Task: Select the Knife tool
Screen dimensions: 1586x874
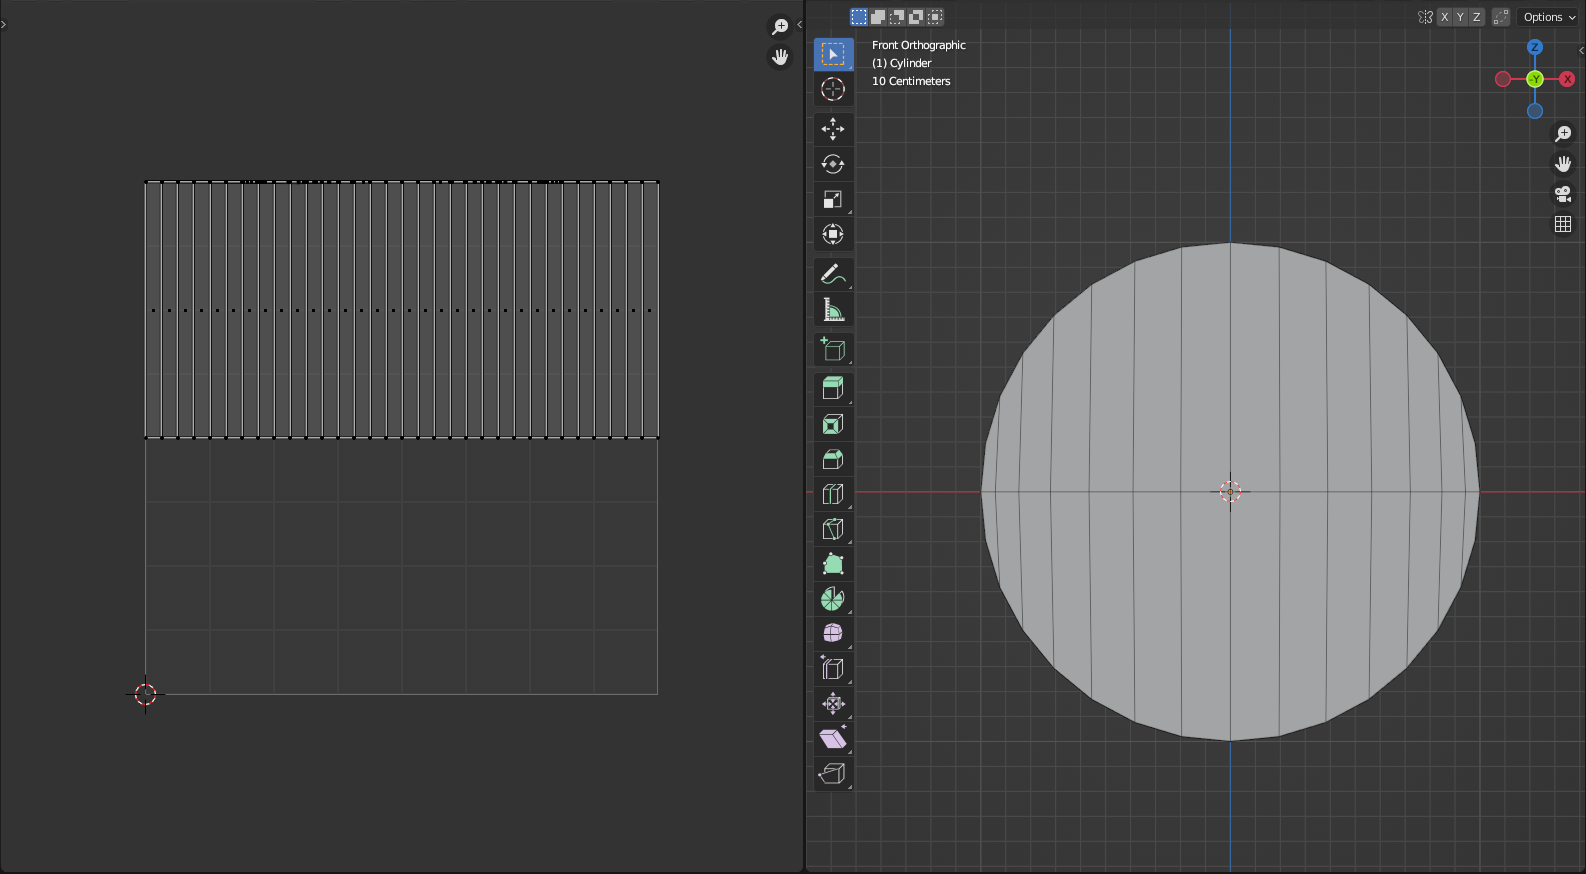Action: [832, 529]
